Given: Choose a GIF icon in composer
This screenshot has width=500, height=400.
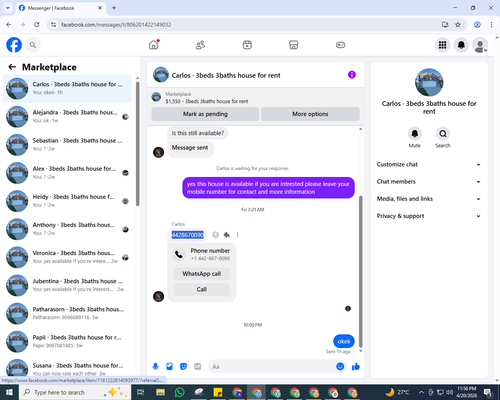Looking at the screenshot, I should (x=198, y=367).
